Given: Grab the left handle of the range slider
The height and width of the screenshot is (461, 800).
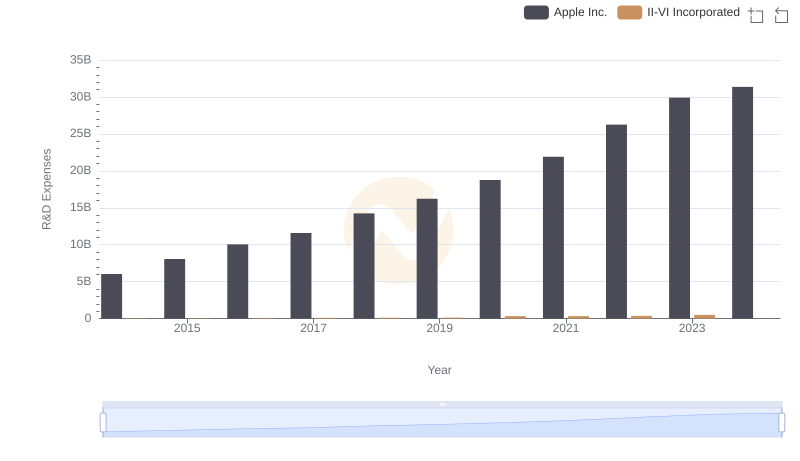Looking at the screenshot, I should [x=103, y=422].
